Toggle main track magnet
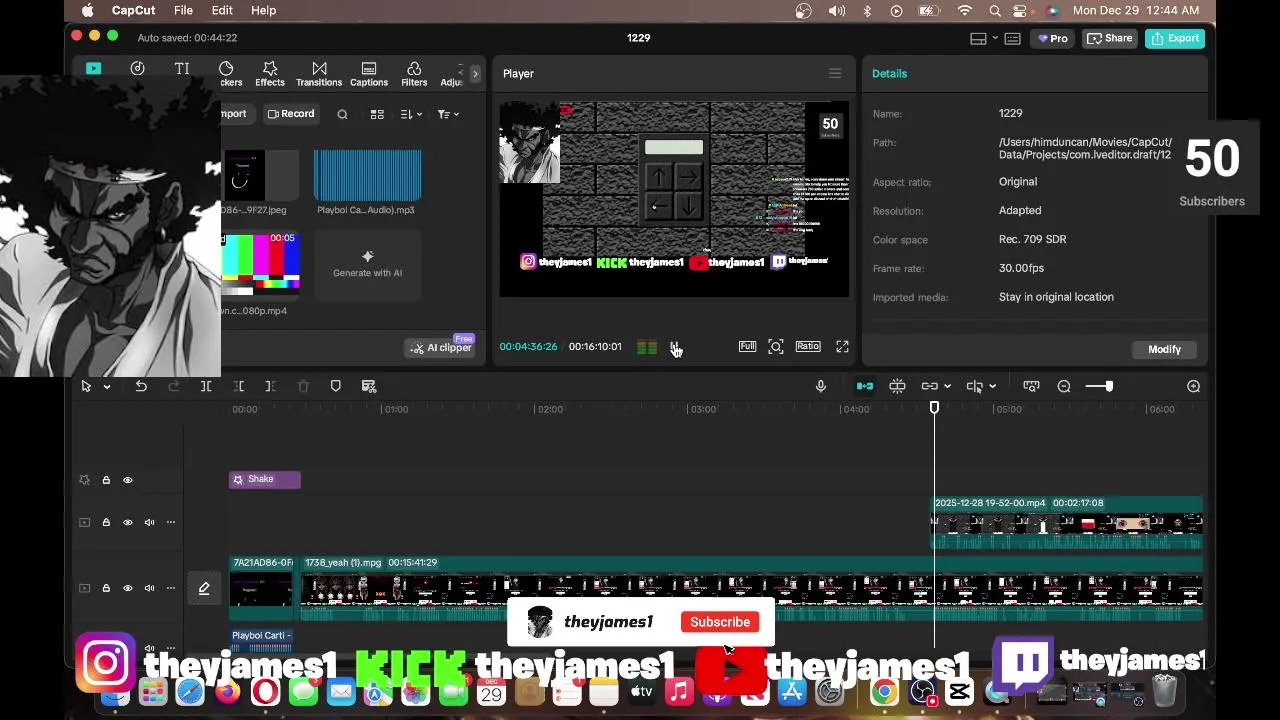1280x720 pixels. point(865,386)
